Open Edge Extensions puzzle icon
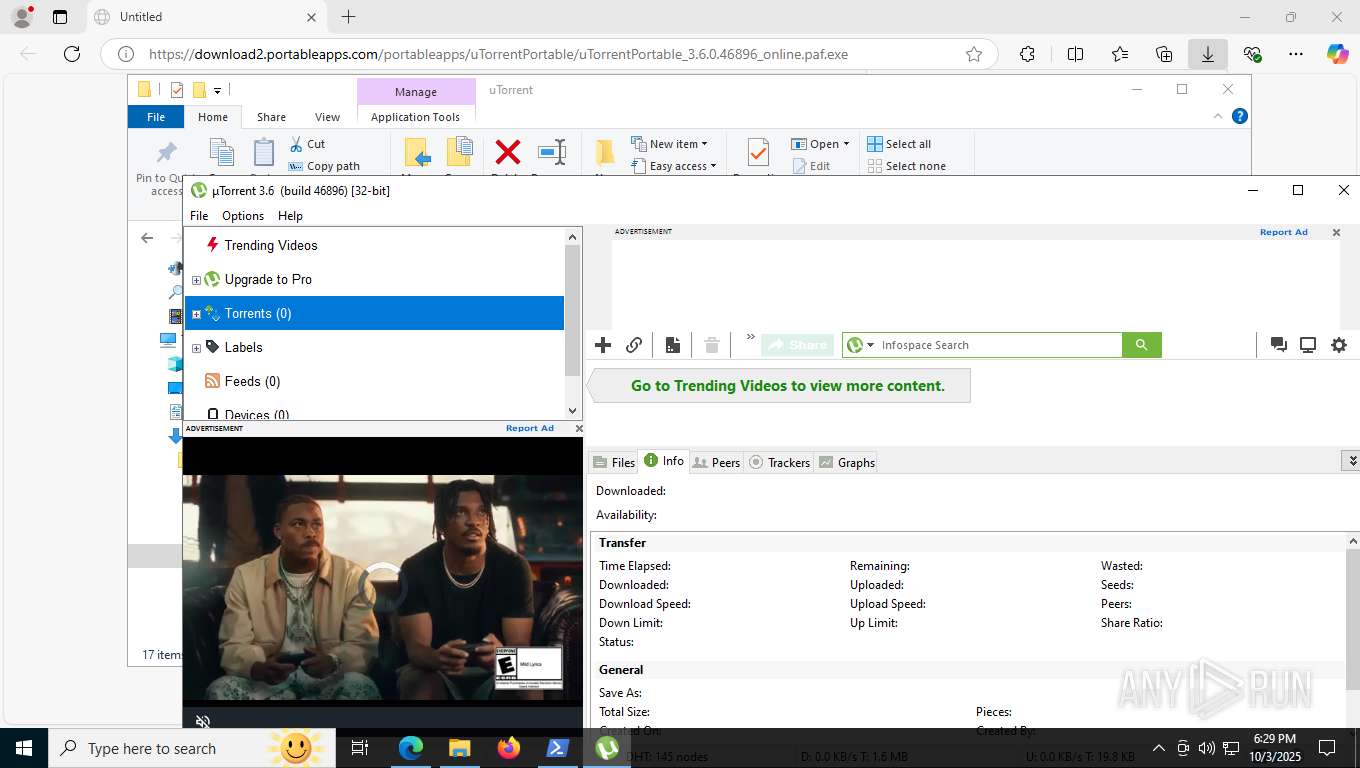Image resolution: width=1360 pixels, height=768 pixels. point(1027,54)
